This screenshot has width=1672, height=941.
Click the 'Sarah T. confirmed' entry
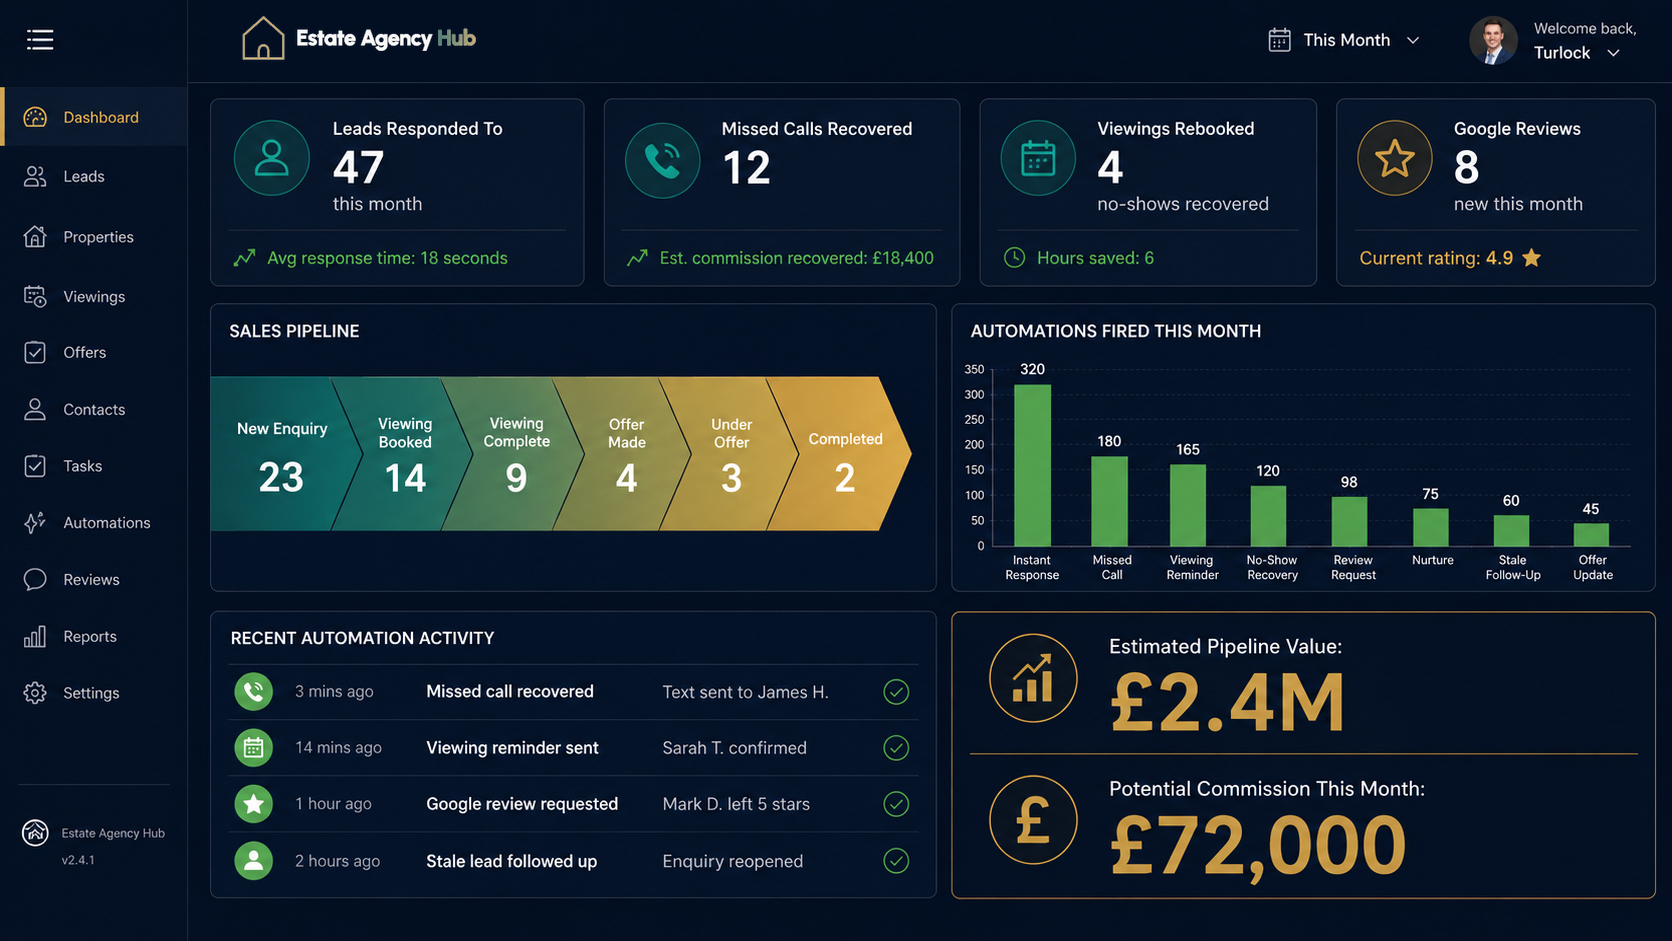click(734, 748)
